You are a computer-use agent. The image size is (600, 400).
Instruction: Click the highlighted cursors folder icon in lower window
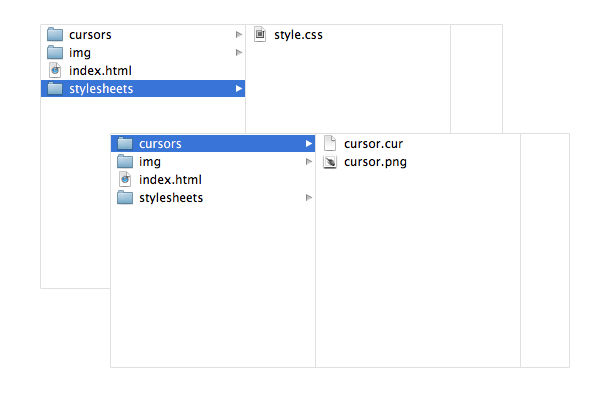point(125,144)
